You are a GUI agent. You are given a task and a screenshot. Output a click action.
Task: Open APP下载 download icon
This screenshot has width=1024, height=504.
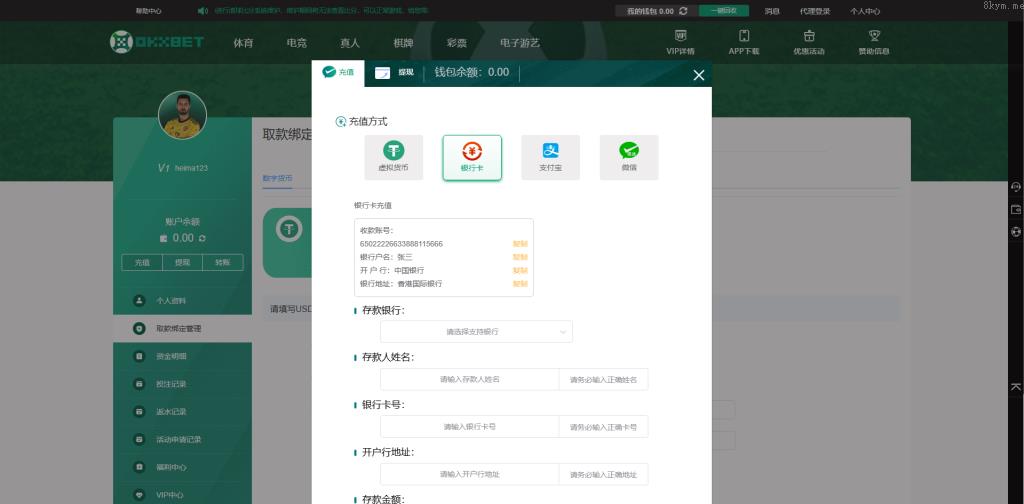(x=743, y=41)
